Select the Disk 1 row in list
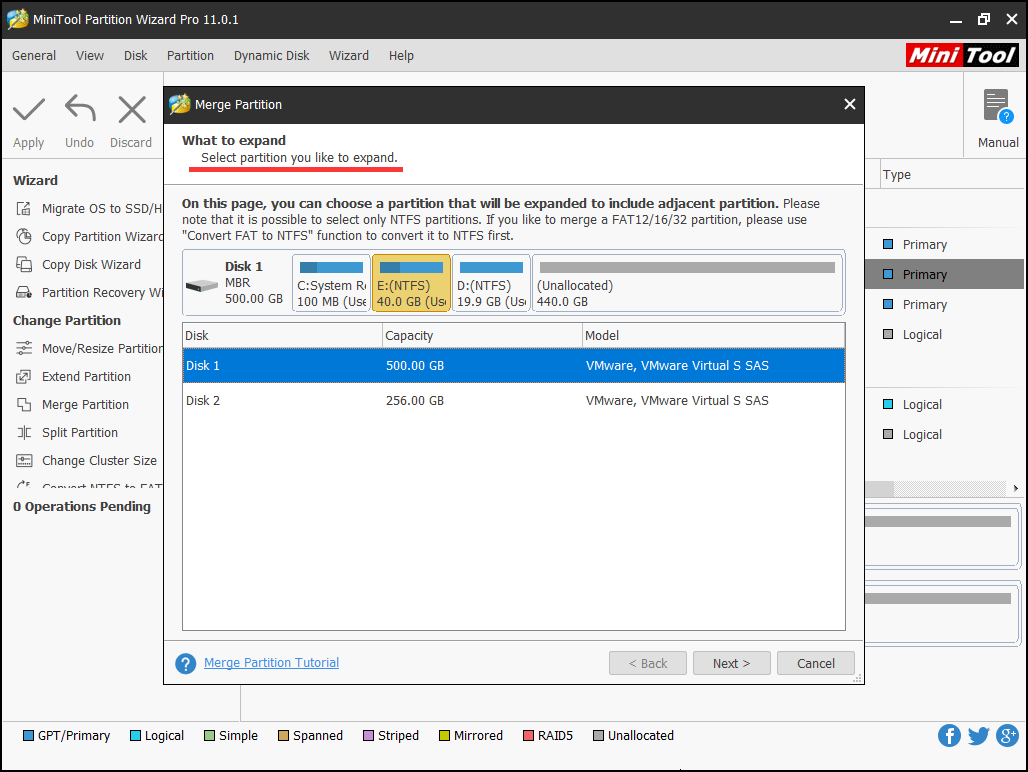This screenshot has height=772, width=1028. coord(514,366)
